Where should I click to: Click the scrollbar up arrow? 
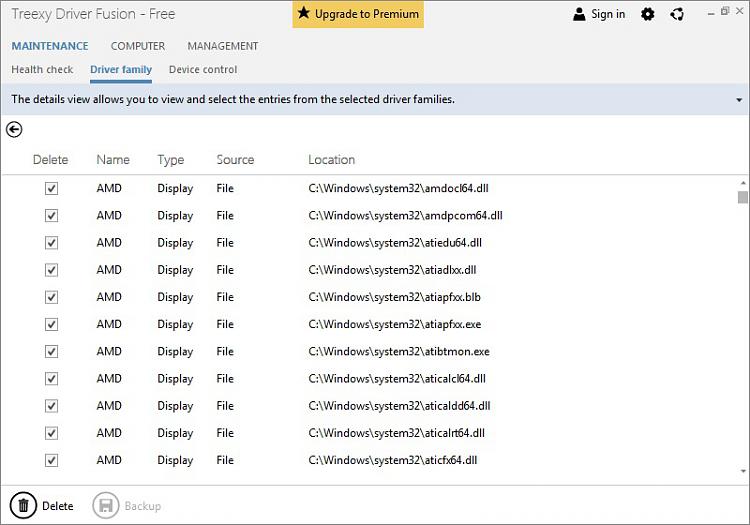pos(743,183)
